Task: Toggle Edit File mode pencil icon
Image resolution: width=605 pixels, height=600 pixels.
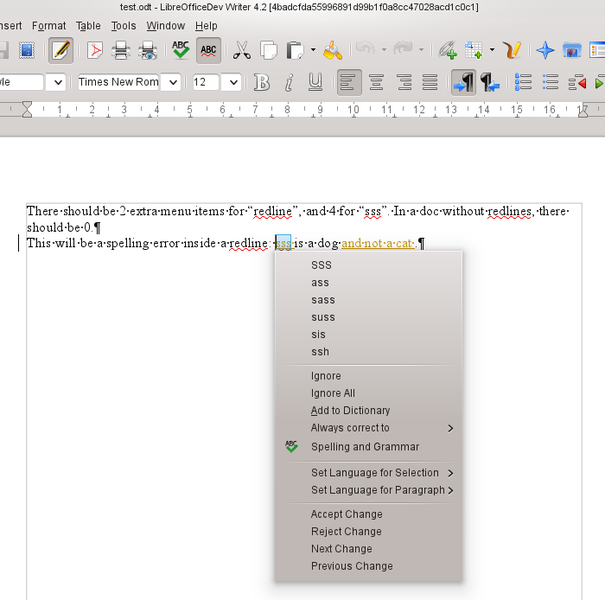Action: 61,51
